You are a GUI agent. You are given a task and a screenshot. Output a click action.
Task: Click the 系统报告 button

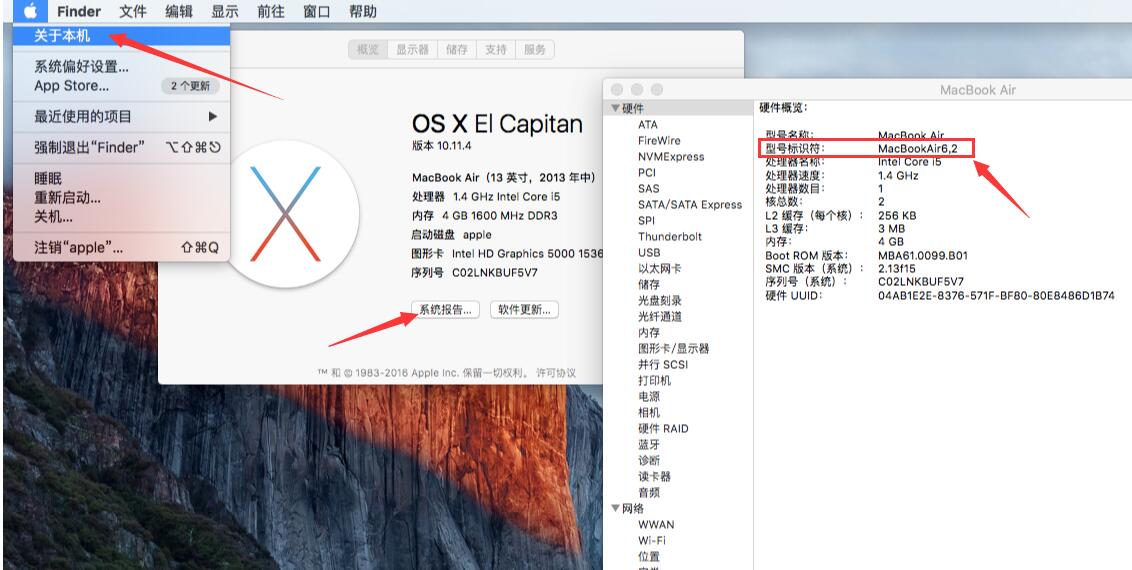click(445, 310)
